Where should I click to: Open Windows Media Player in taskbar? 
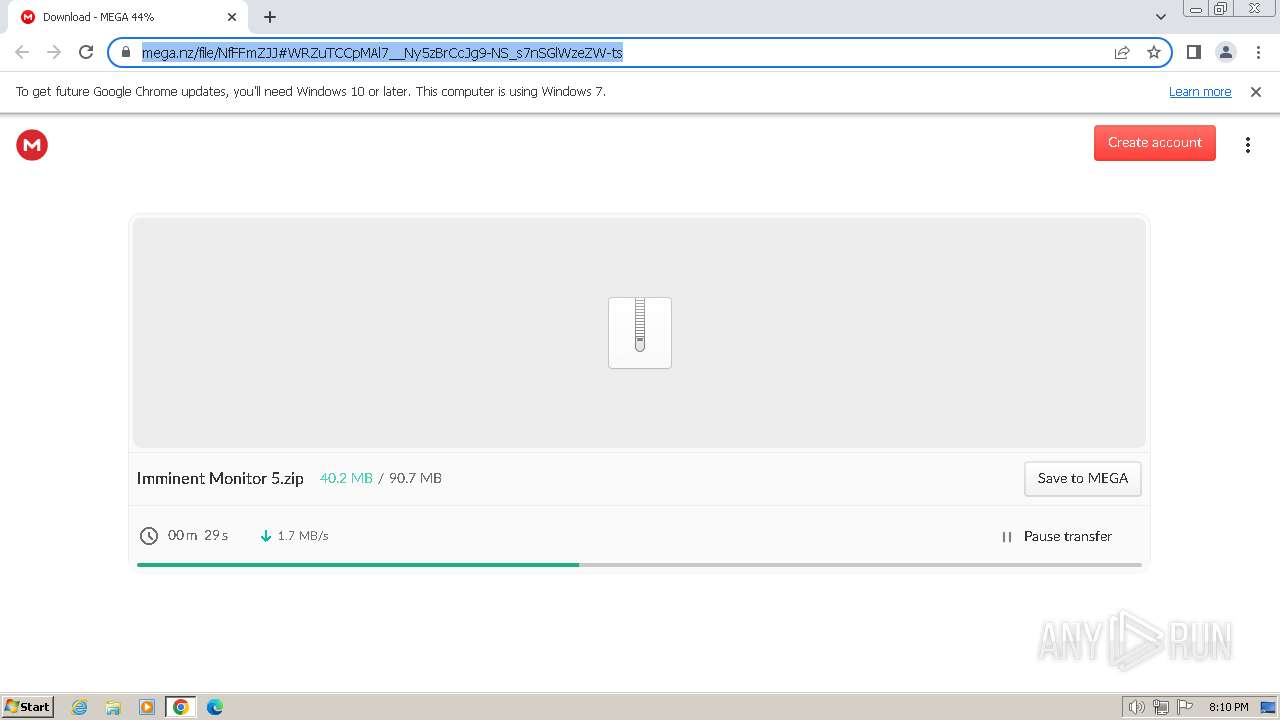147,707
